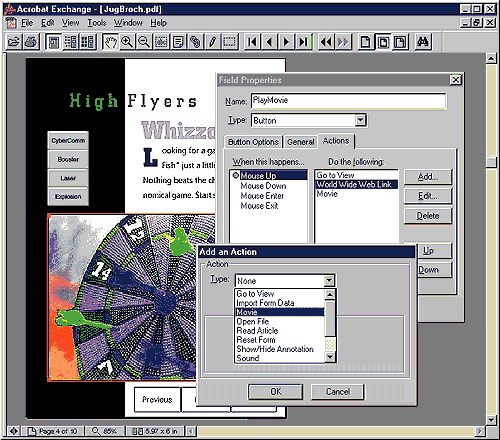
Task: Open the View menu
Action: point(71,23)
